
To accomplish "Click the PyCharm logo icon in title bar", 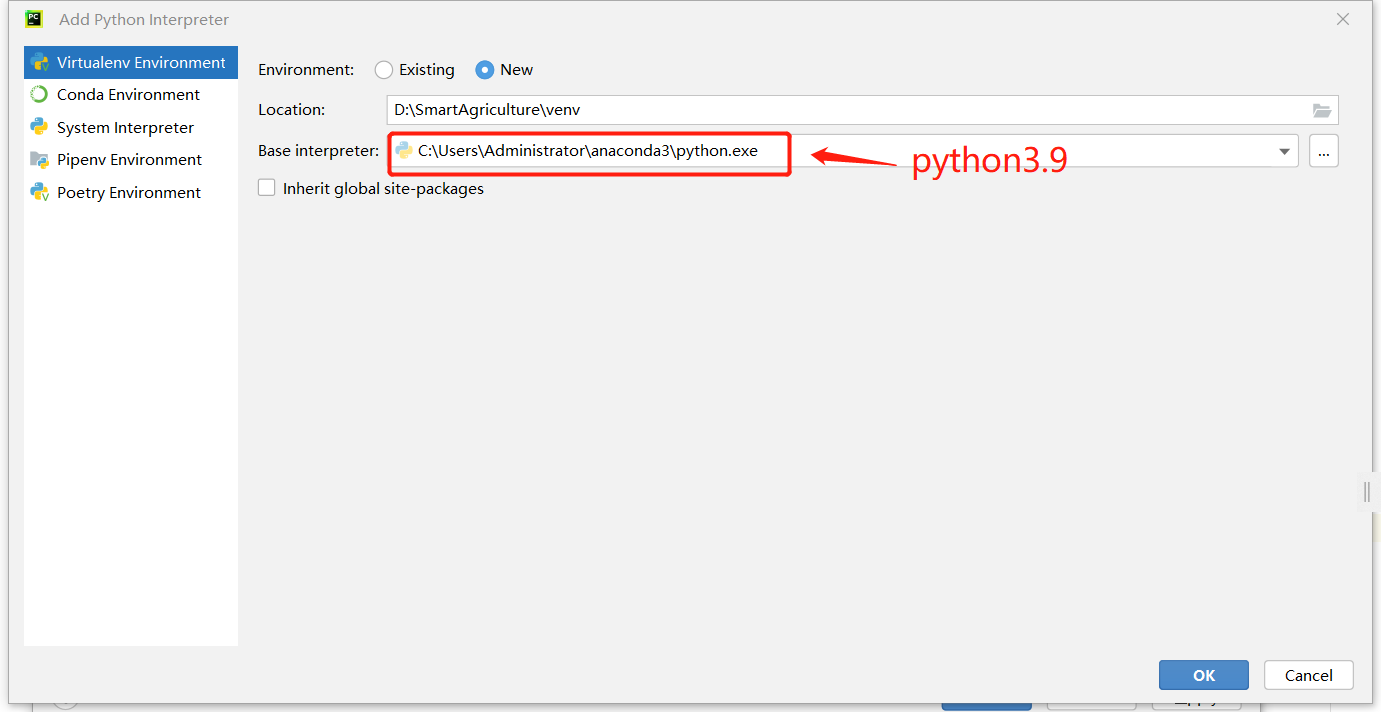I will (33, 19).
